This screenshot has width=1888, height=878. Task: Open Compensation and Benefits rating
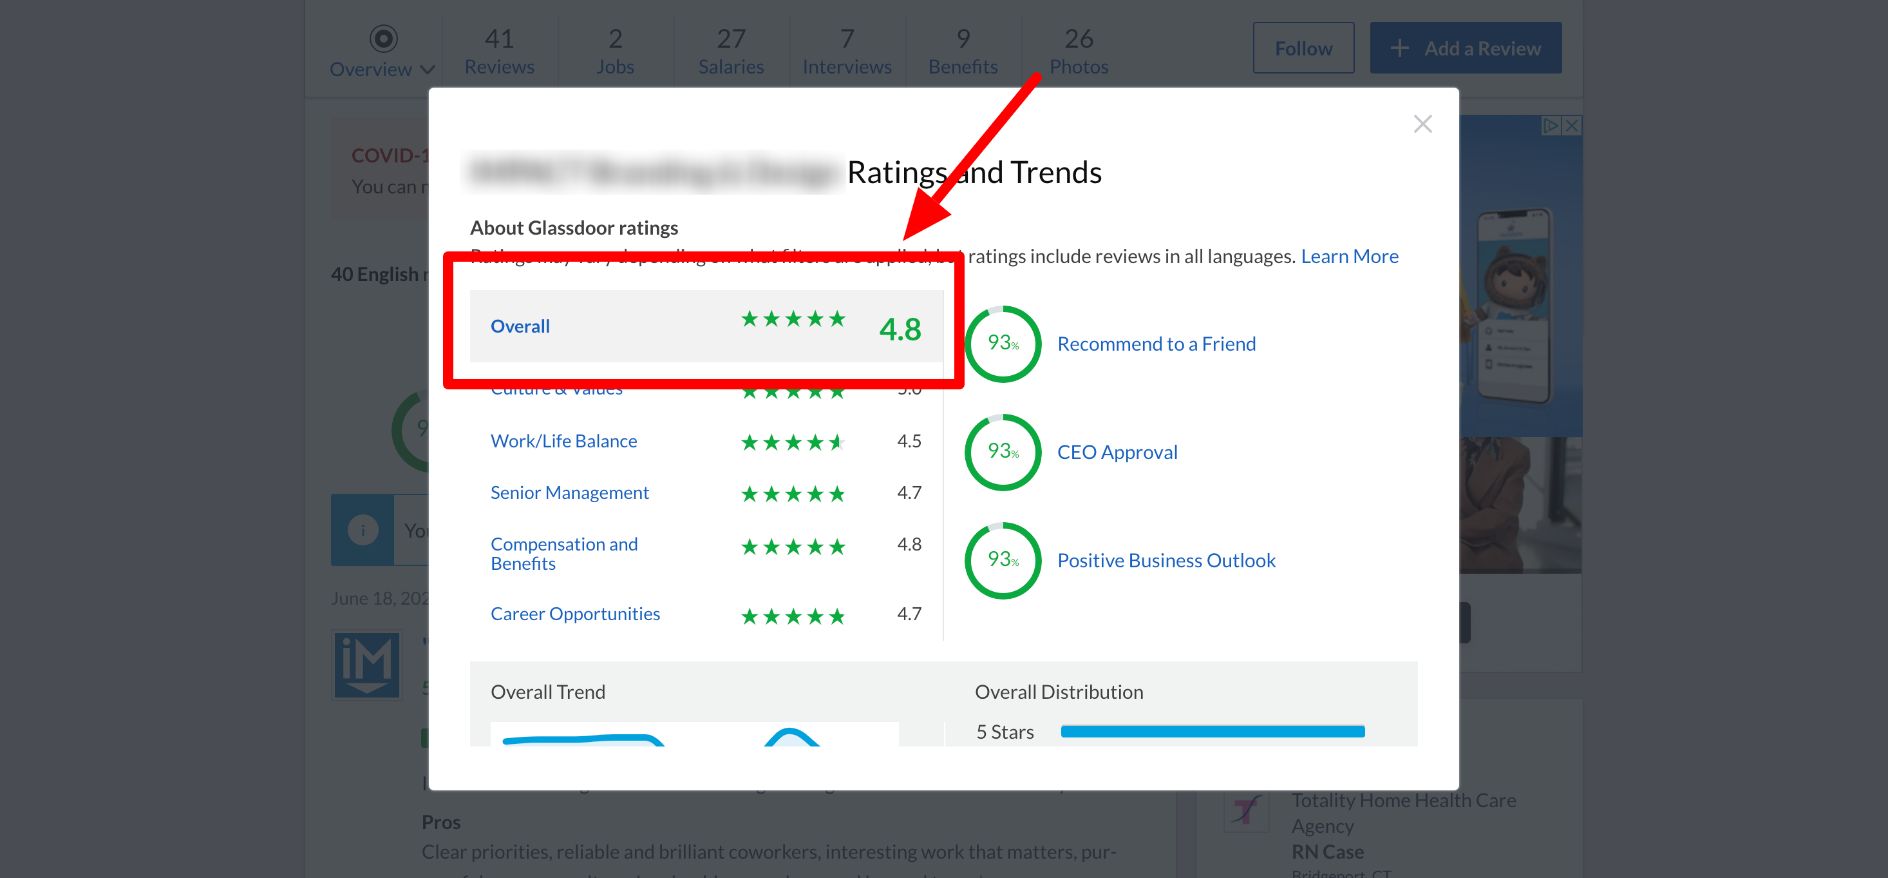tap(564, 554)
